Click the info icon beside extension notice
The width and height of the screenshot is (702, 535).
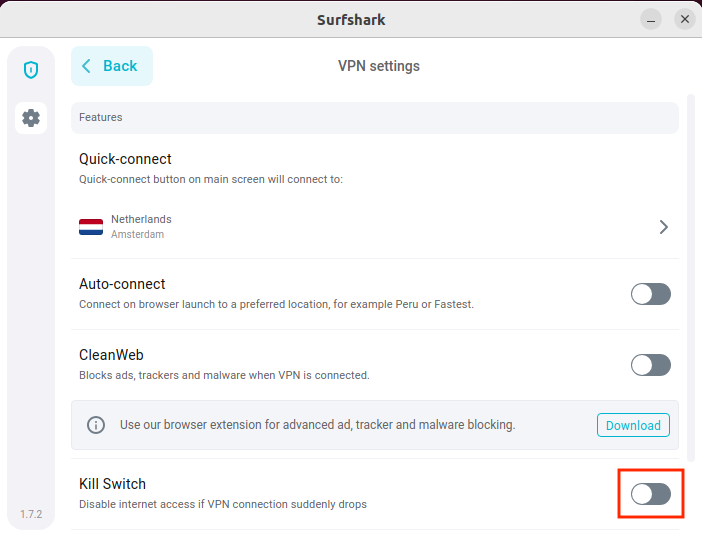point(96,425)
